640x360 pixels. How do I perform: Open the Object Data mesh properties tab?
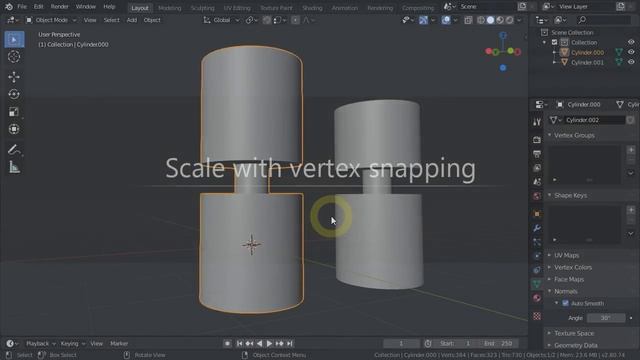pos(537,284)
